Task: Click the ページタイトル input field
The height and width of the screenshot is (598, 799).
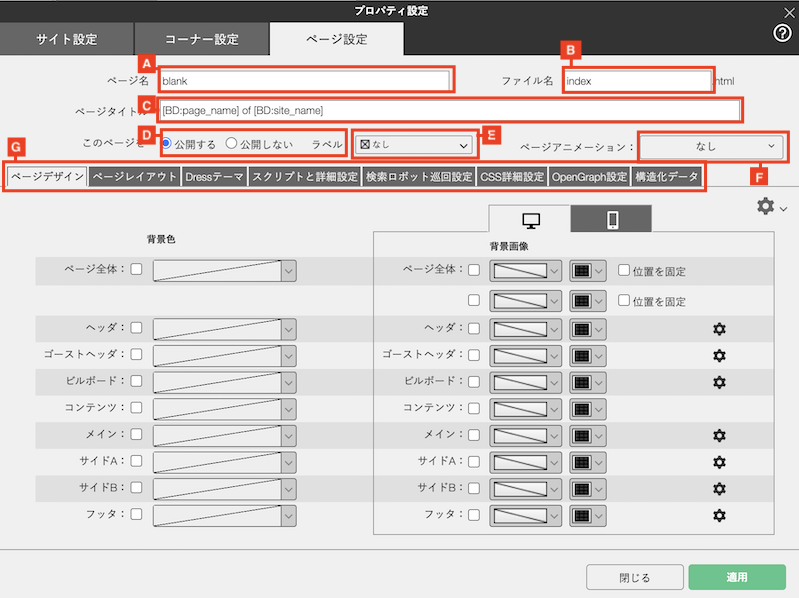Action: click(449, 110)
